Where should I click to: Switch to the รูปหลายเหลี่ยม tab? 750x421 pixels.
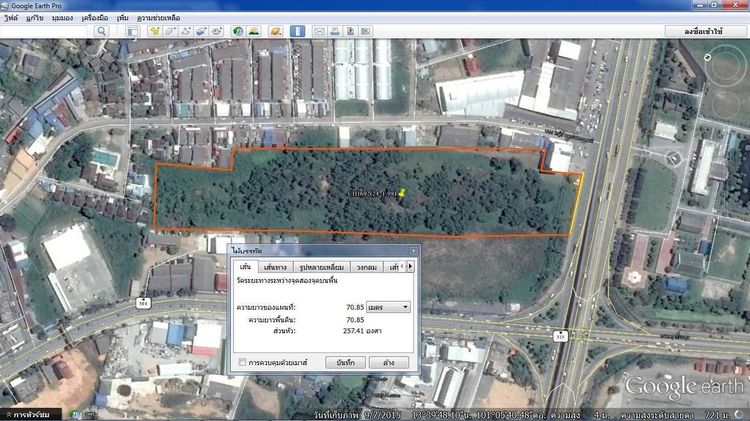321,267
